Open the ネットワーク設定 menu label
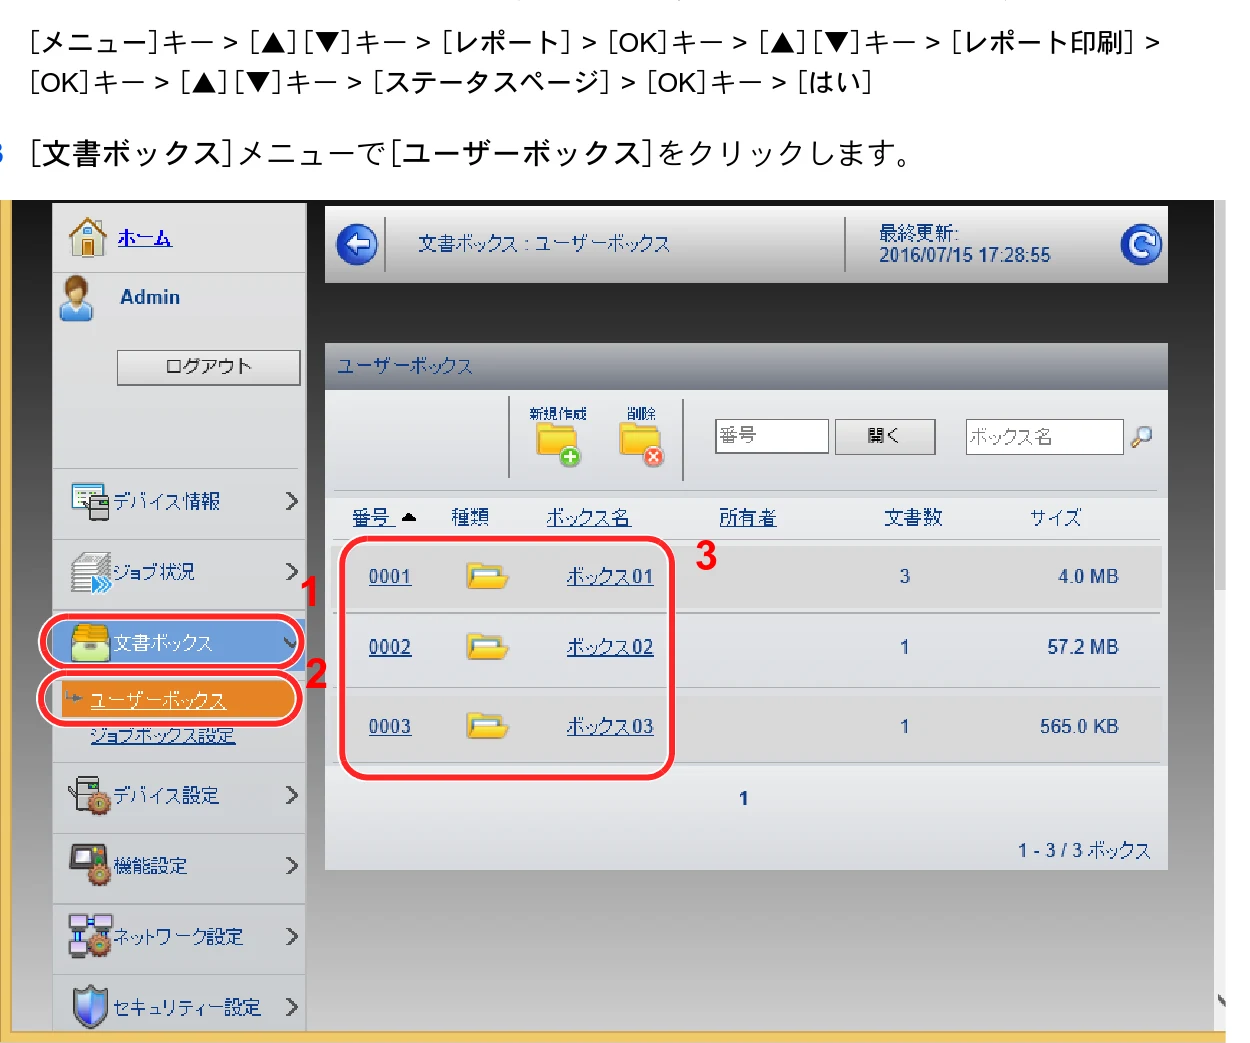1250x1043 pixels. [178, 936]
